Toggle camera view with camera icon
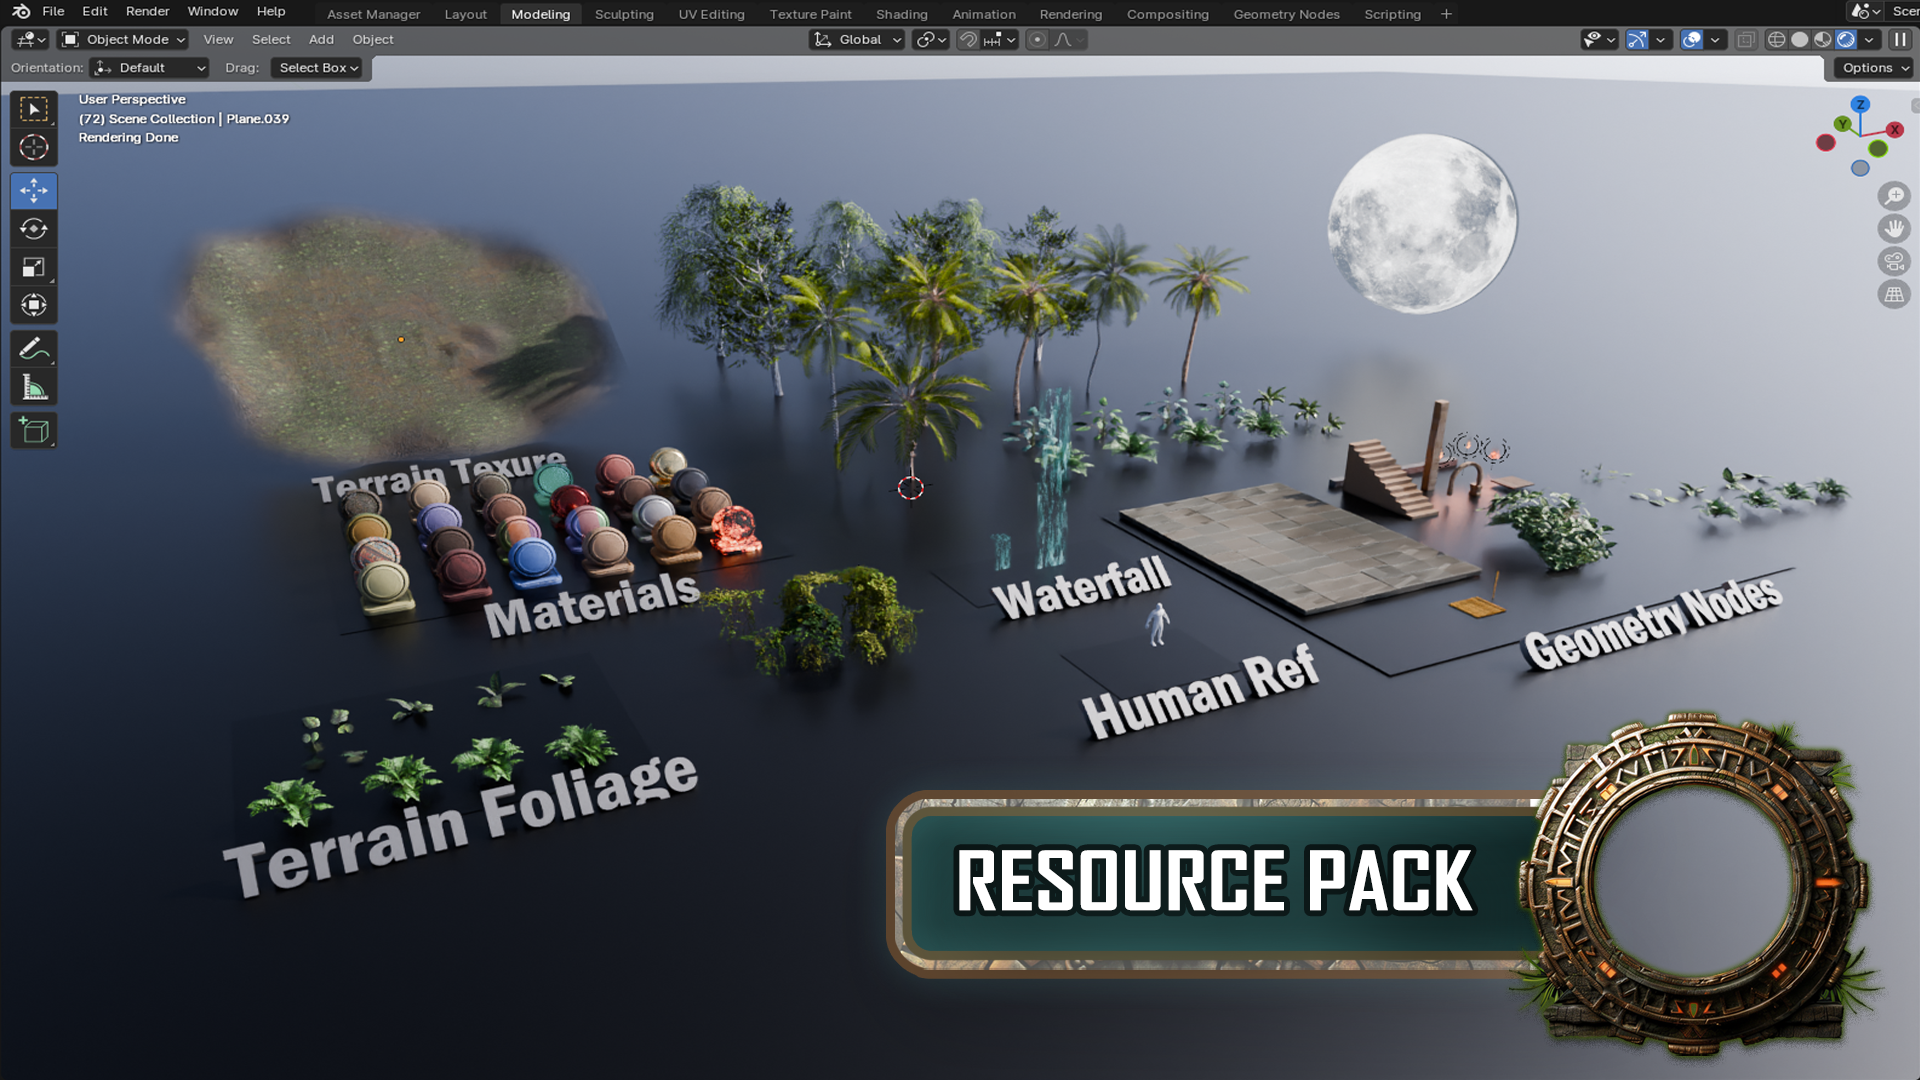Image resolution: width=1920 pixels, height=1080 pixels. [1894, 262]
